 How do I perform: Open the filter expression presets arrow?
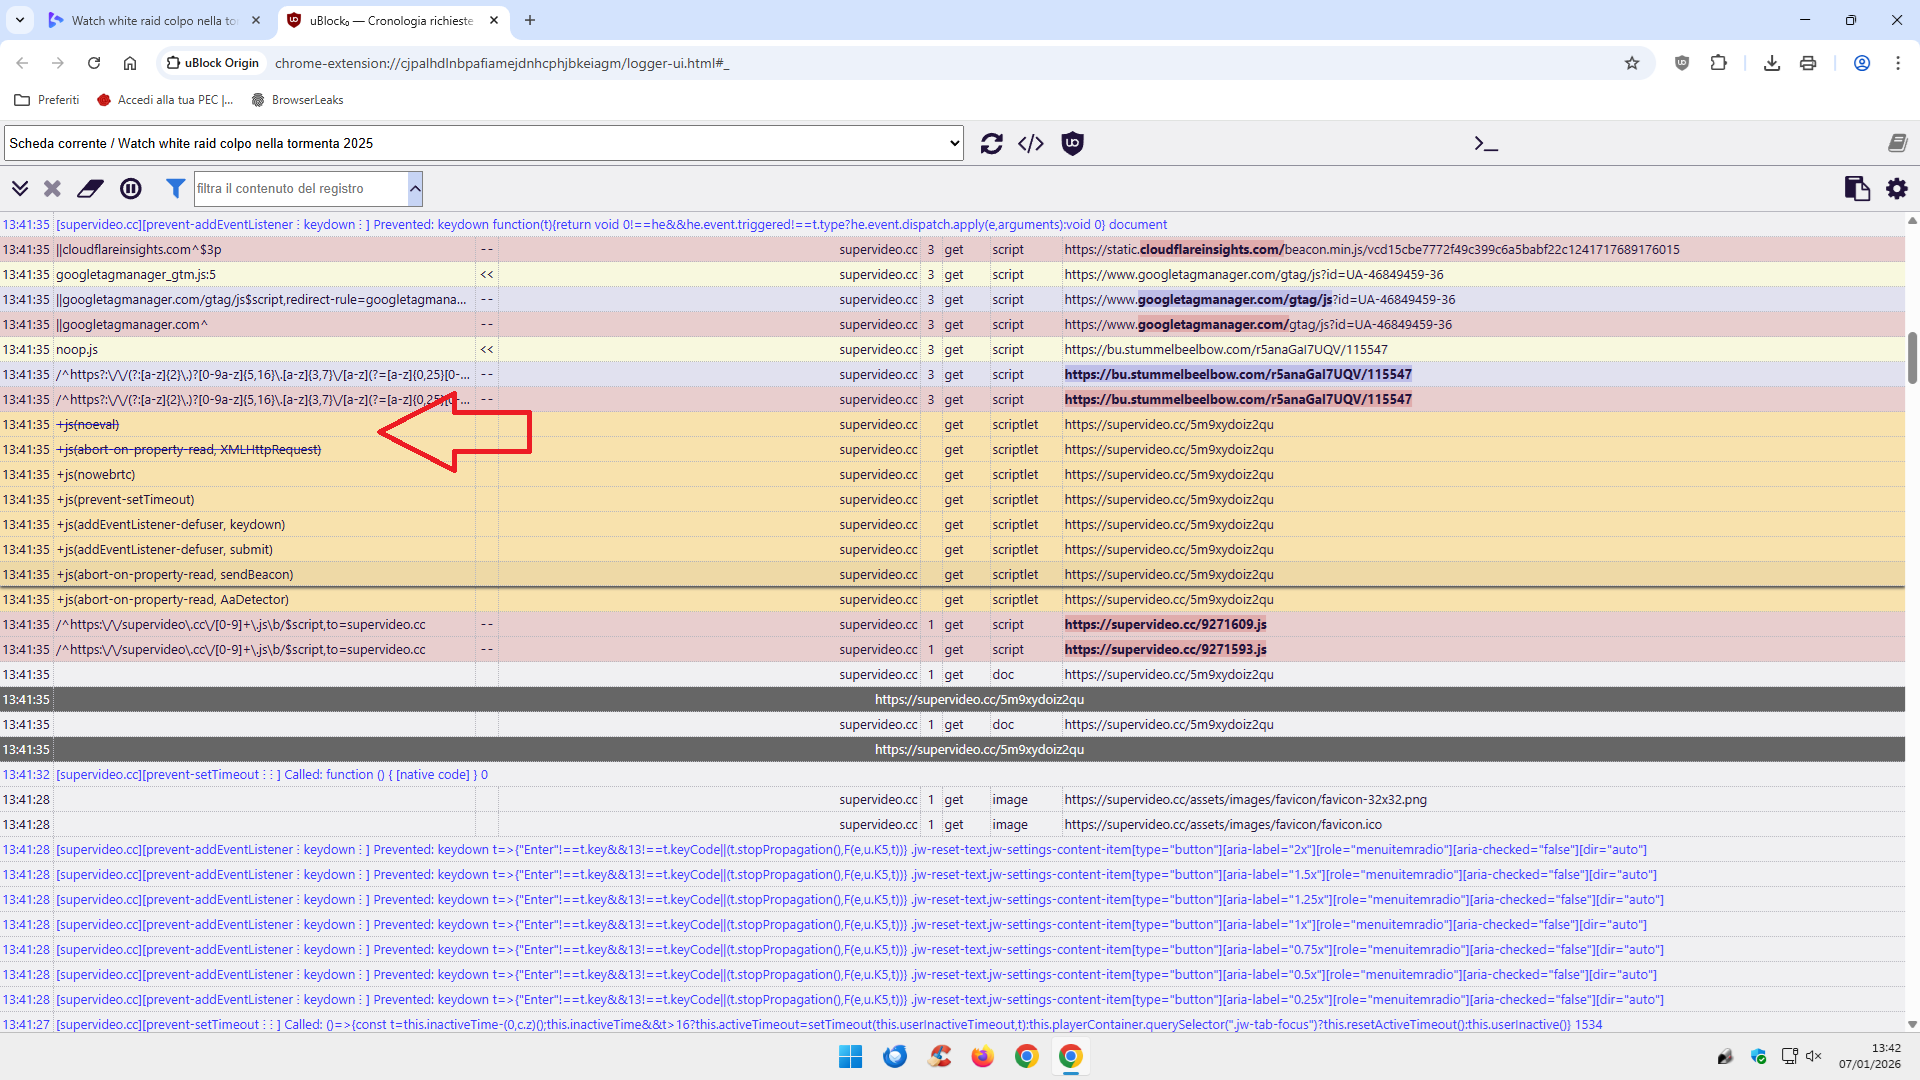[x=415, y=188]
